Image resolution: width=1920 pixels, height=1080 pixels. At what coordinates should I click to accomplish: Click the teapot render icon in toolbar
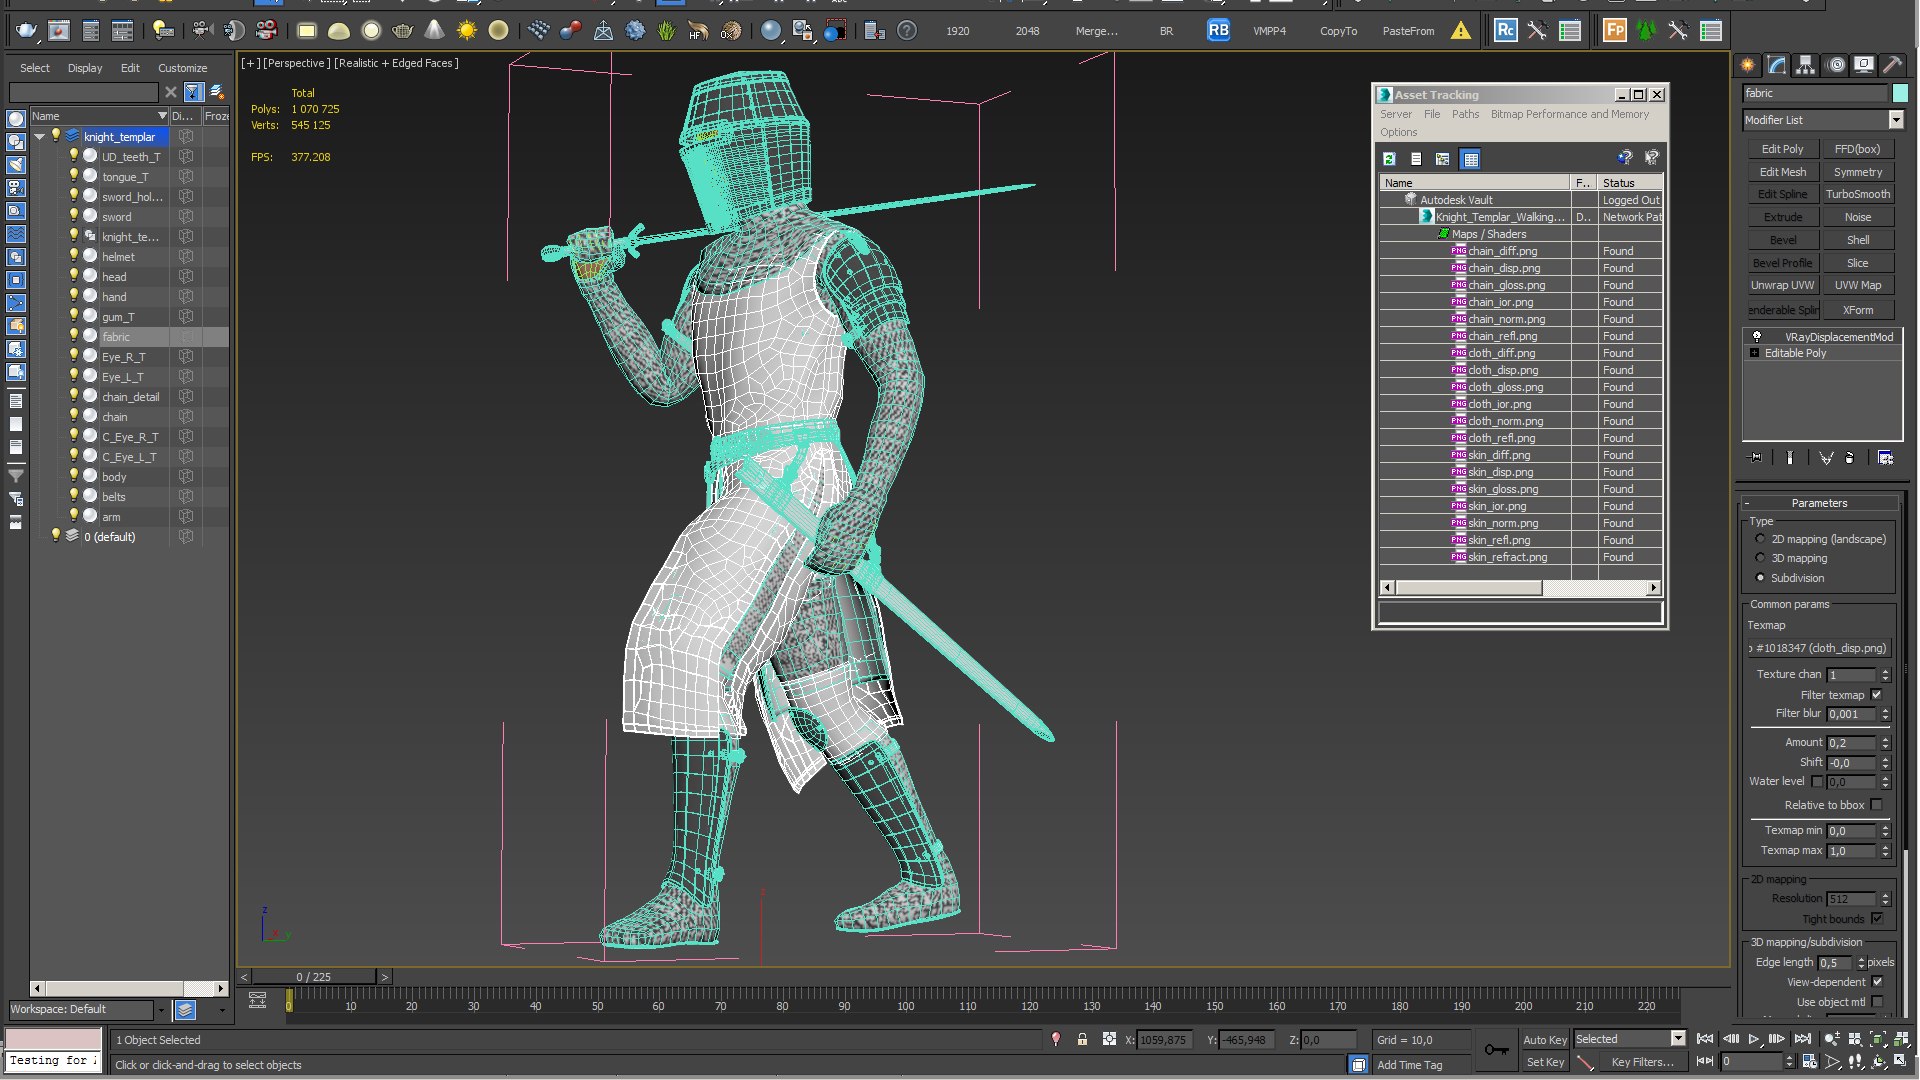point(27,31)
